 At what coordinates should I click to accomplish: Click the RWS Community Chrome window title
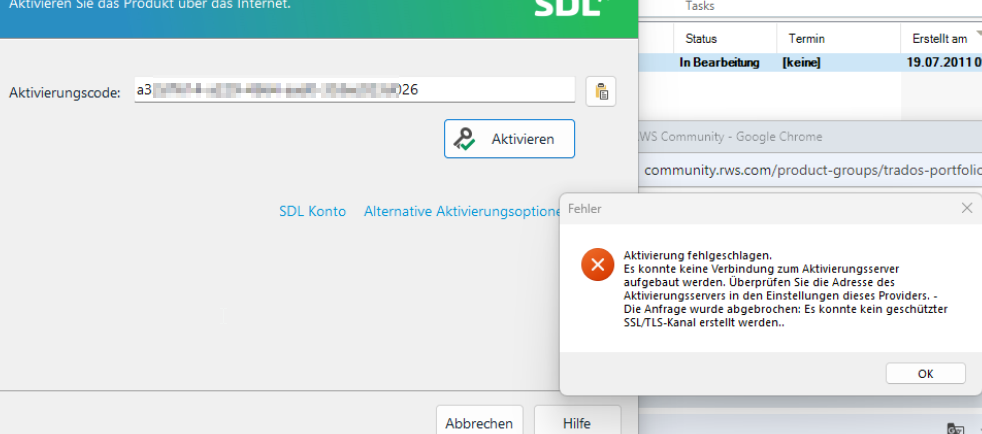(730, 137)
